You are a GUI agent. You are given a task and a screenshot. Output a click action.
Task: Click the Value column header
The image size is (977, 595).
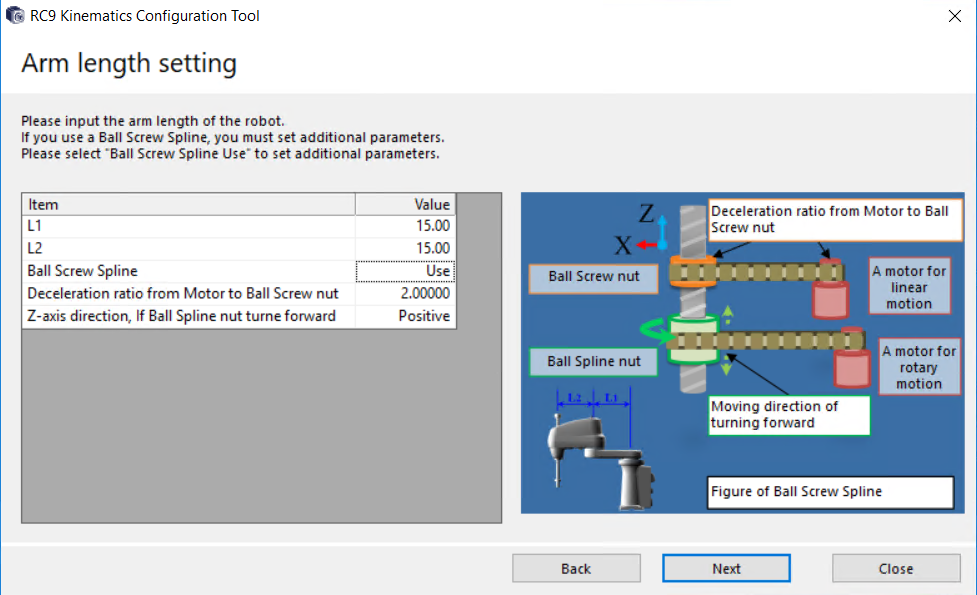pos(405,204)
